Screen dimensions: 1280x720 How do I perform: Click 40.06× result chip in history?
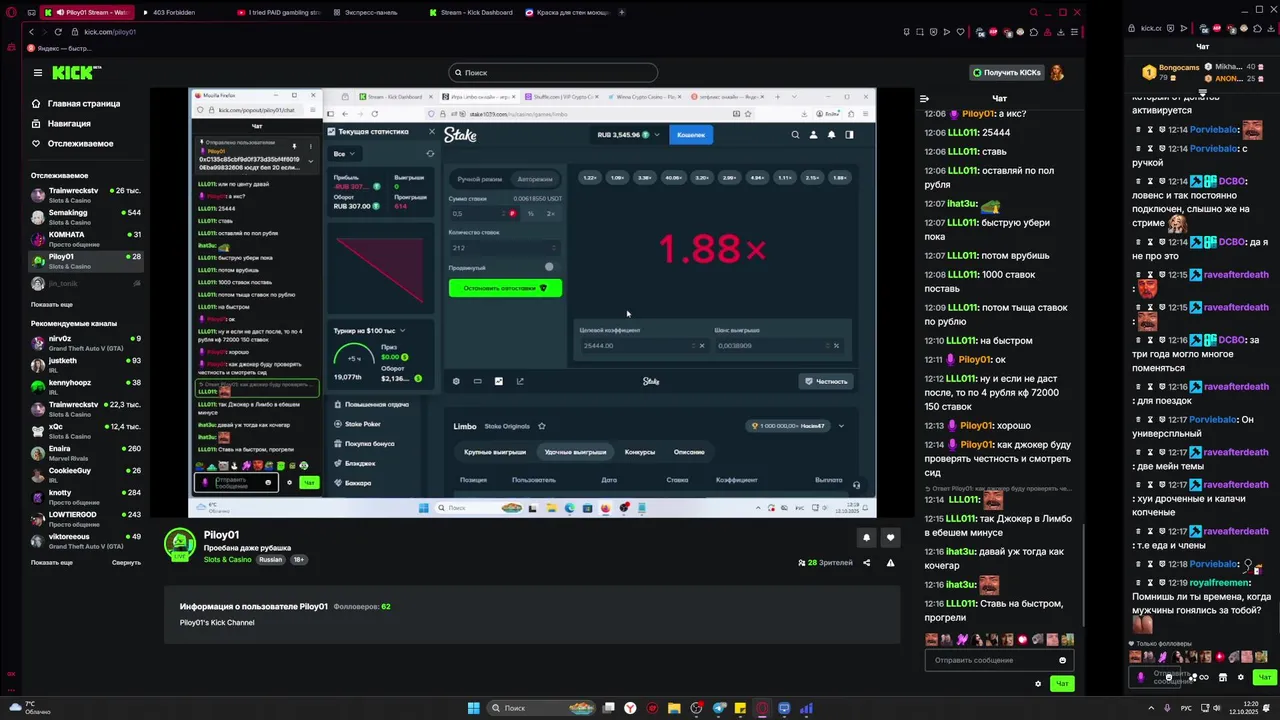[x=673, y=178]
